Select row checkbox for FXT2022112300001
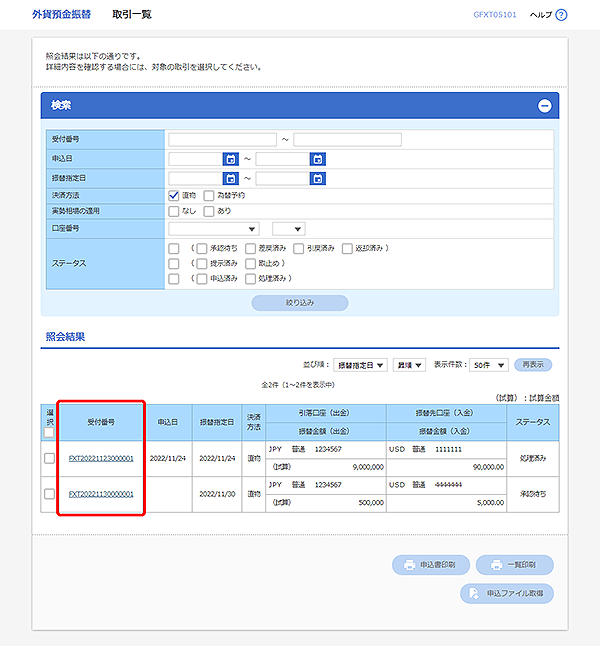Image resolution: width=600 pixels, height=646 pixels. [x=49, y=458]
